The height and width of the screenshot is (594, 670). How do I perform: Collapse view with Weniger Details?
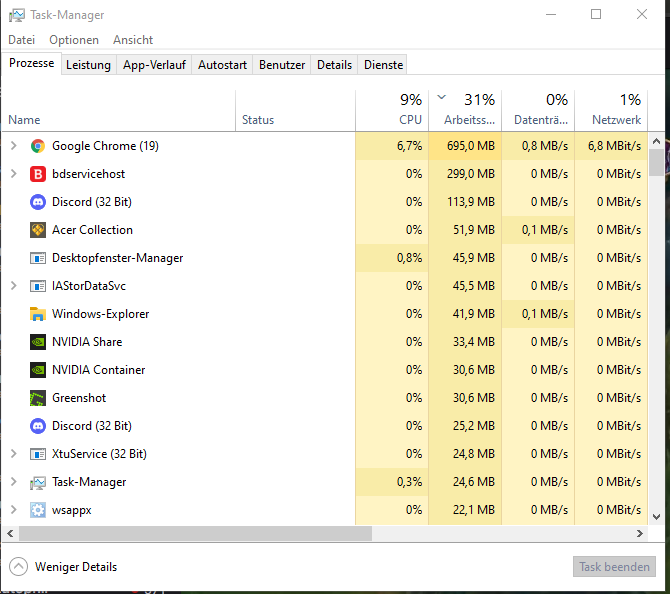coord(63,567)
